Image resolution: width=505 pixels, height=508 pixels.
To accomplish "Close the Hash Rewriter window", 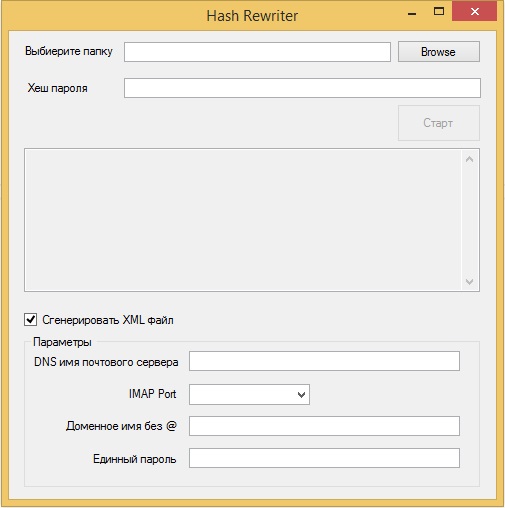I will click(x=474, y=11).
